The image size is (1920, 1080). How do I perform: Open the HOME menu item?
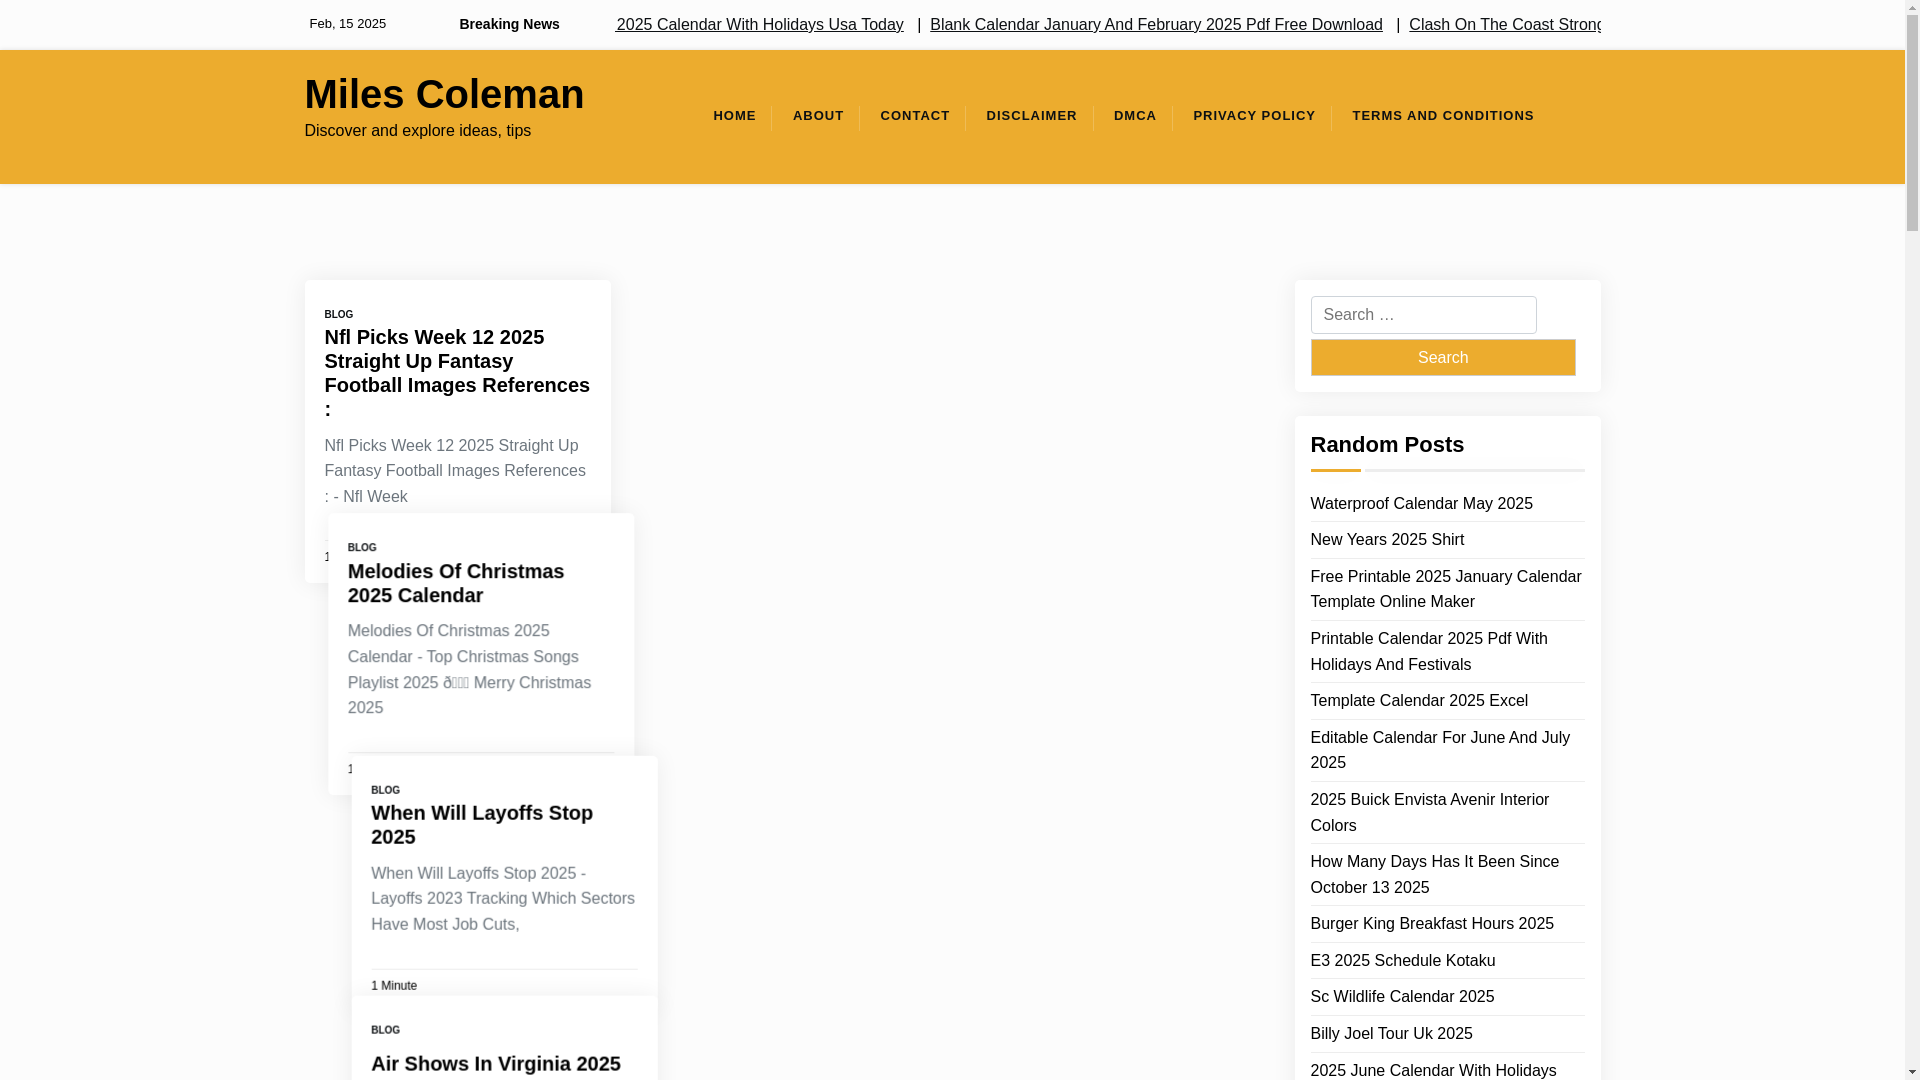(734, 116)
